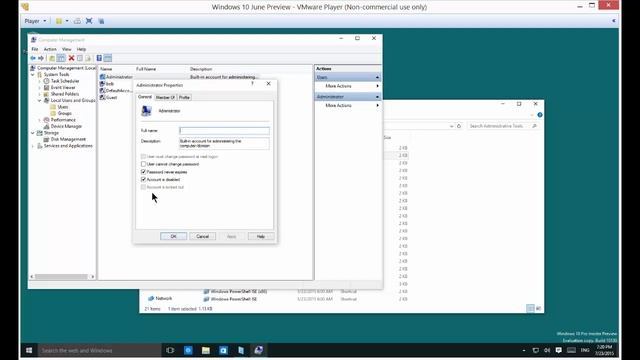This screenshot has width=640, height=360.
Task: Click the Explorer window help icon
Action: click(x=540, y=115)
